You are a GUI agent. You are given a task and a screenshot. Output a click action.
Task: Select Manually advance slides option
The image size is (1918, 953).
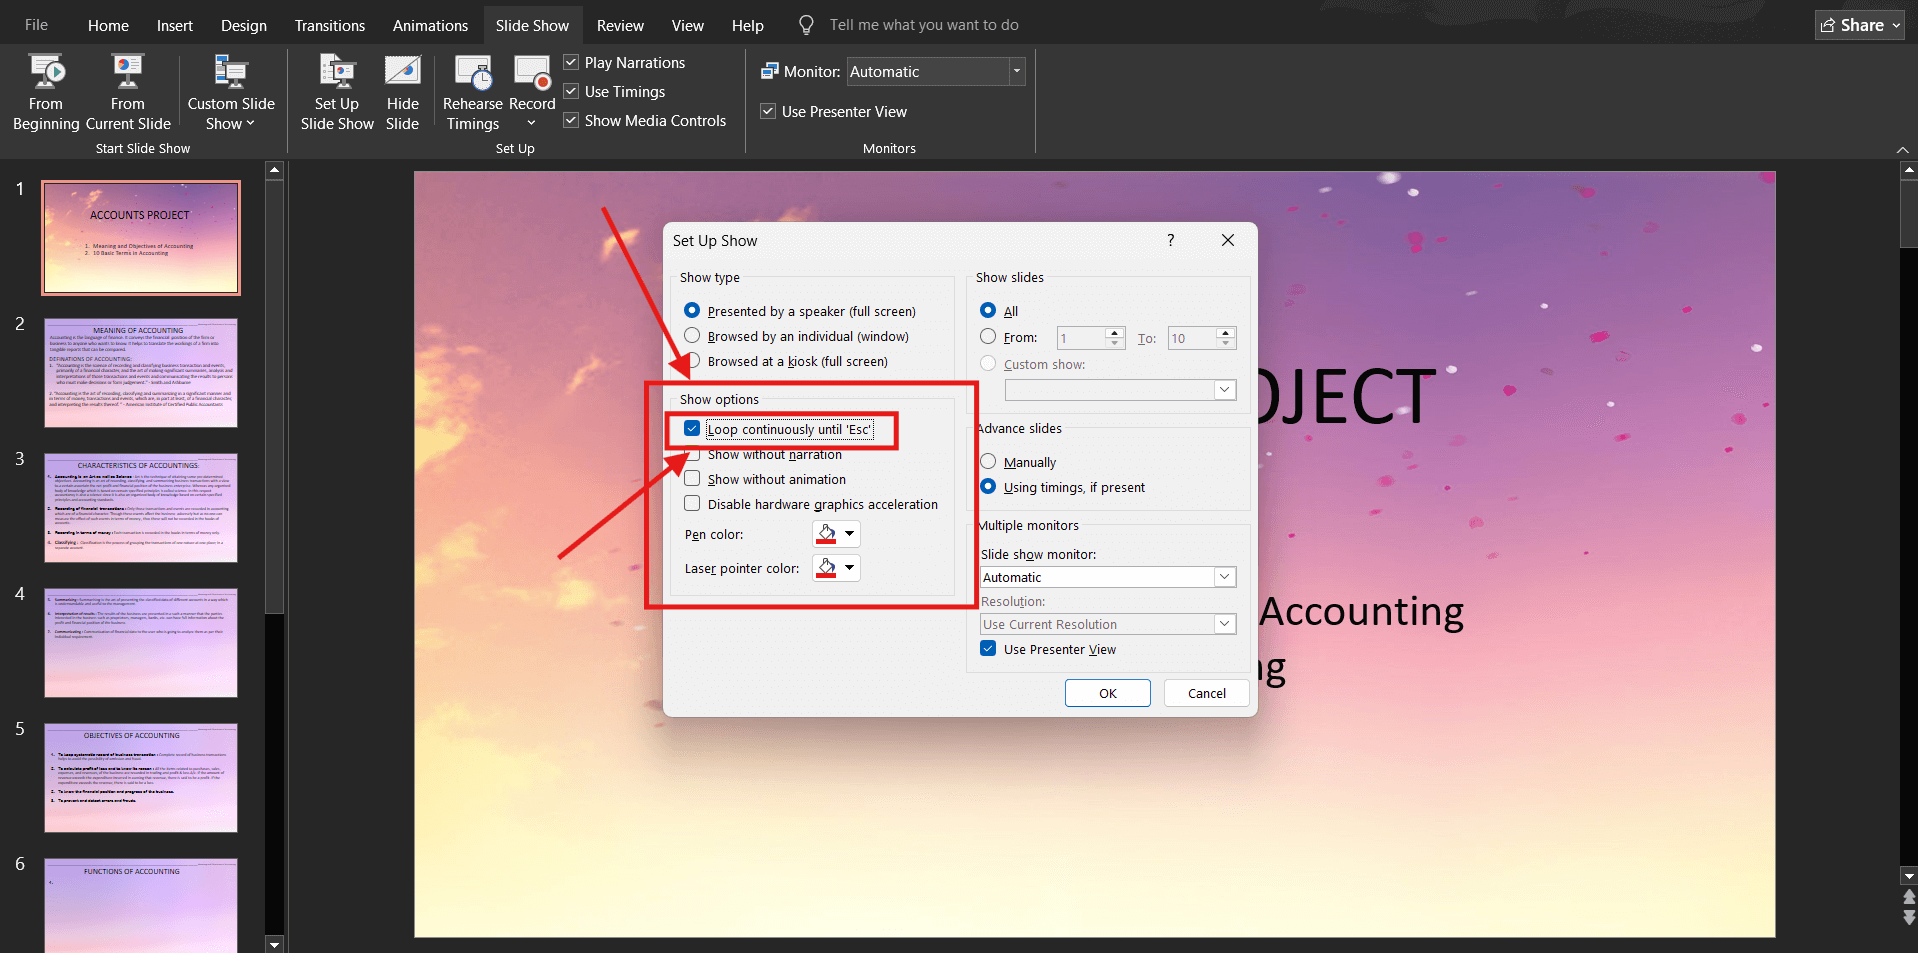(988, 462)
